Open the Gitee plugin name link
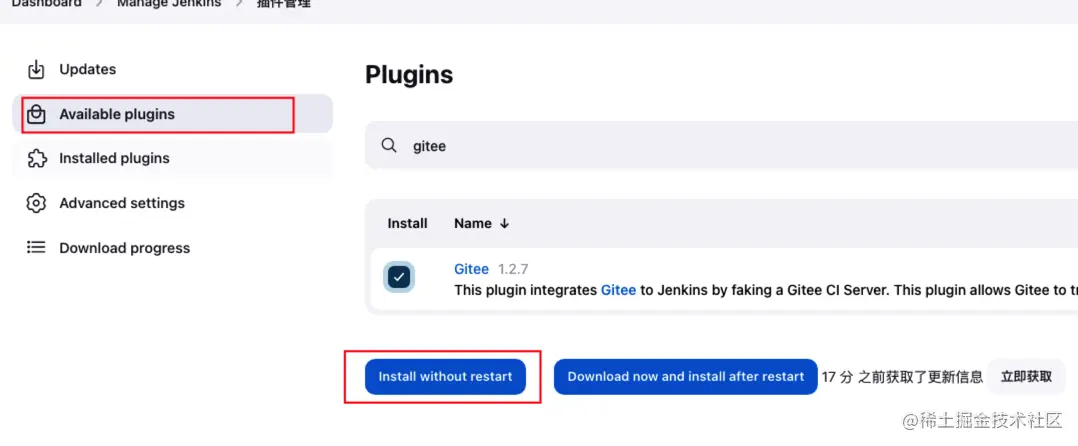 click(471, 269)
